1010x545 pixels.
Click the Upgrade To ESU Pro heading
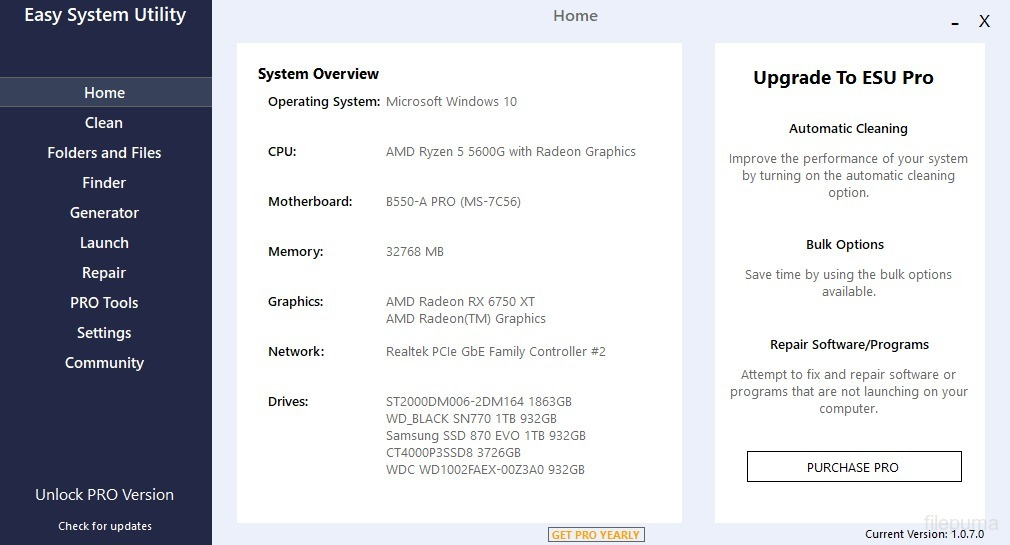coord(843,78)
